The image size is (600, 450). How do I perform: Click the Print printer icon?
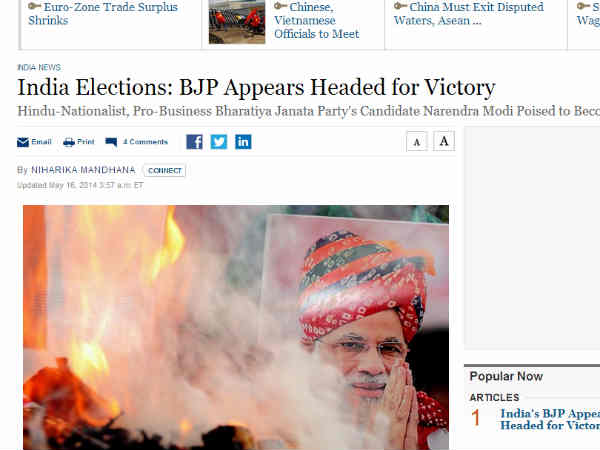(69, 142)
